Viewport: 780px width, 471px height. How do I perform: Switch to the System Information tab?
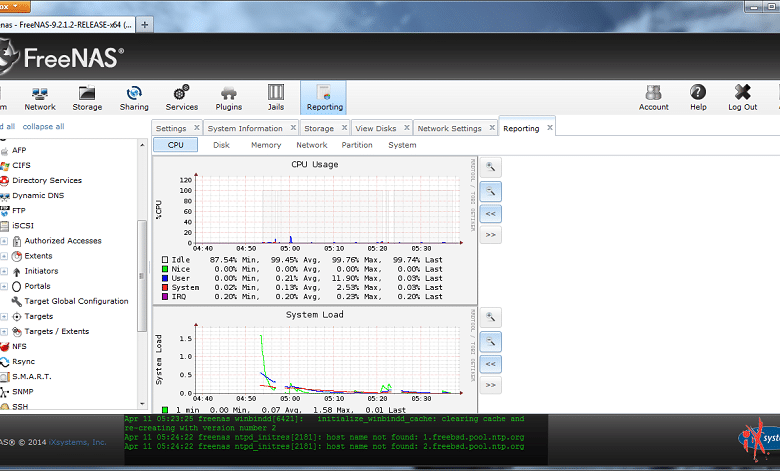(x=245, y=128)
